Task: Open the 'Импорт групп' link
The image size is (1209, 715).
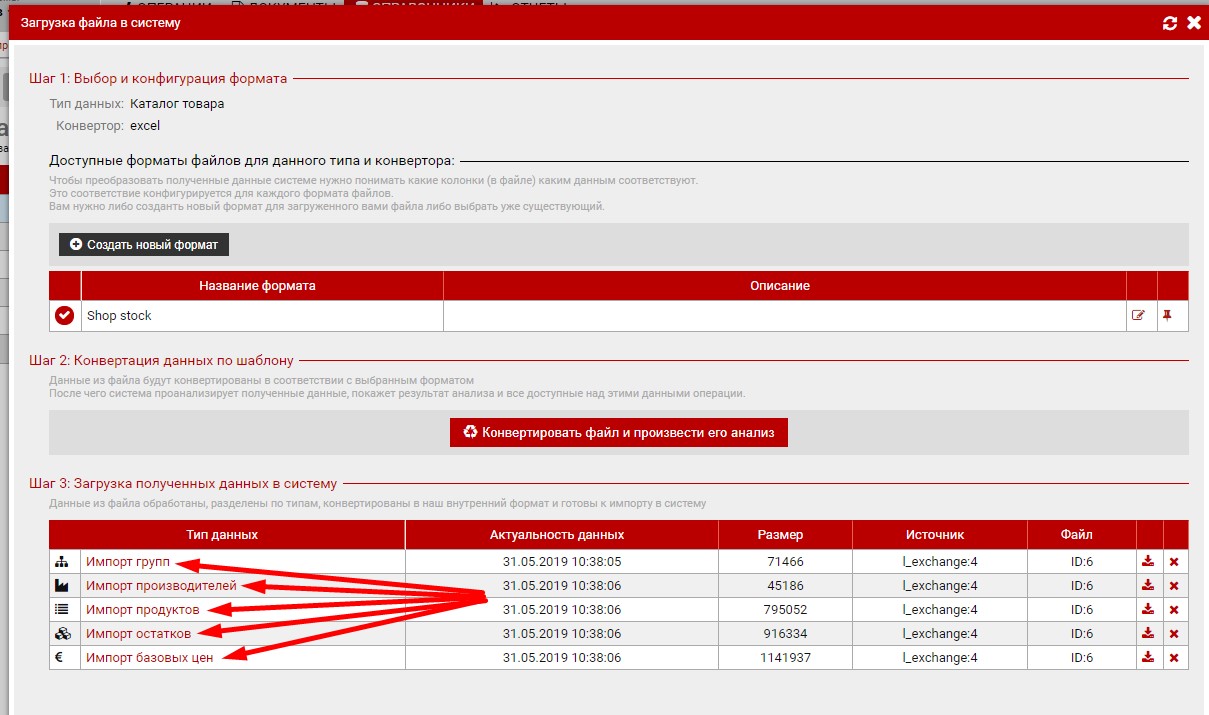Action: coord(127,562)
